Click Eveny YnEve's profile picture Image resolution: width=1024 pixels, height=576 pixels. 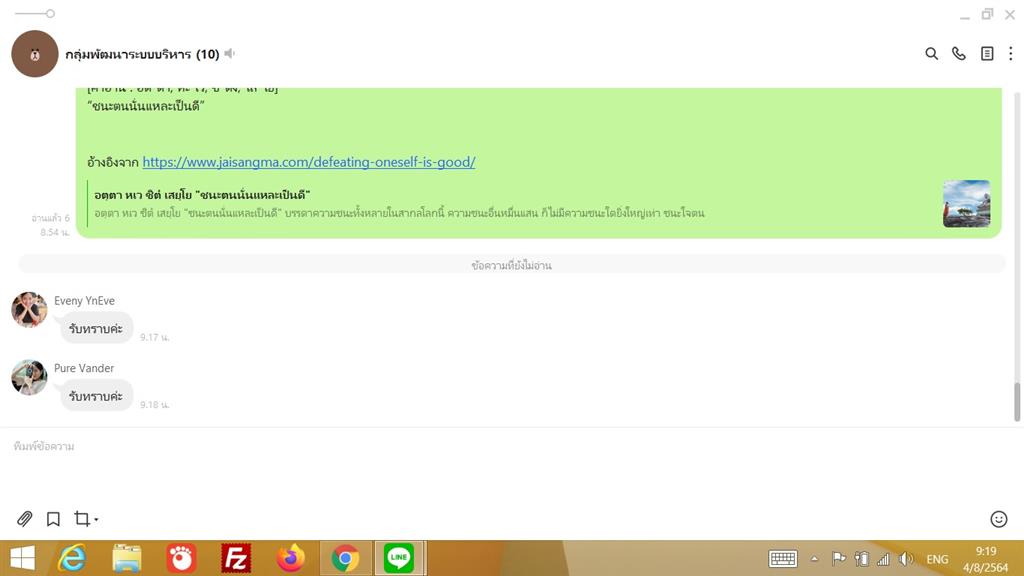point(29,310)
